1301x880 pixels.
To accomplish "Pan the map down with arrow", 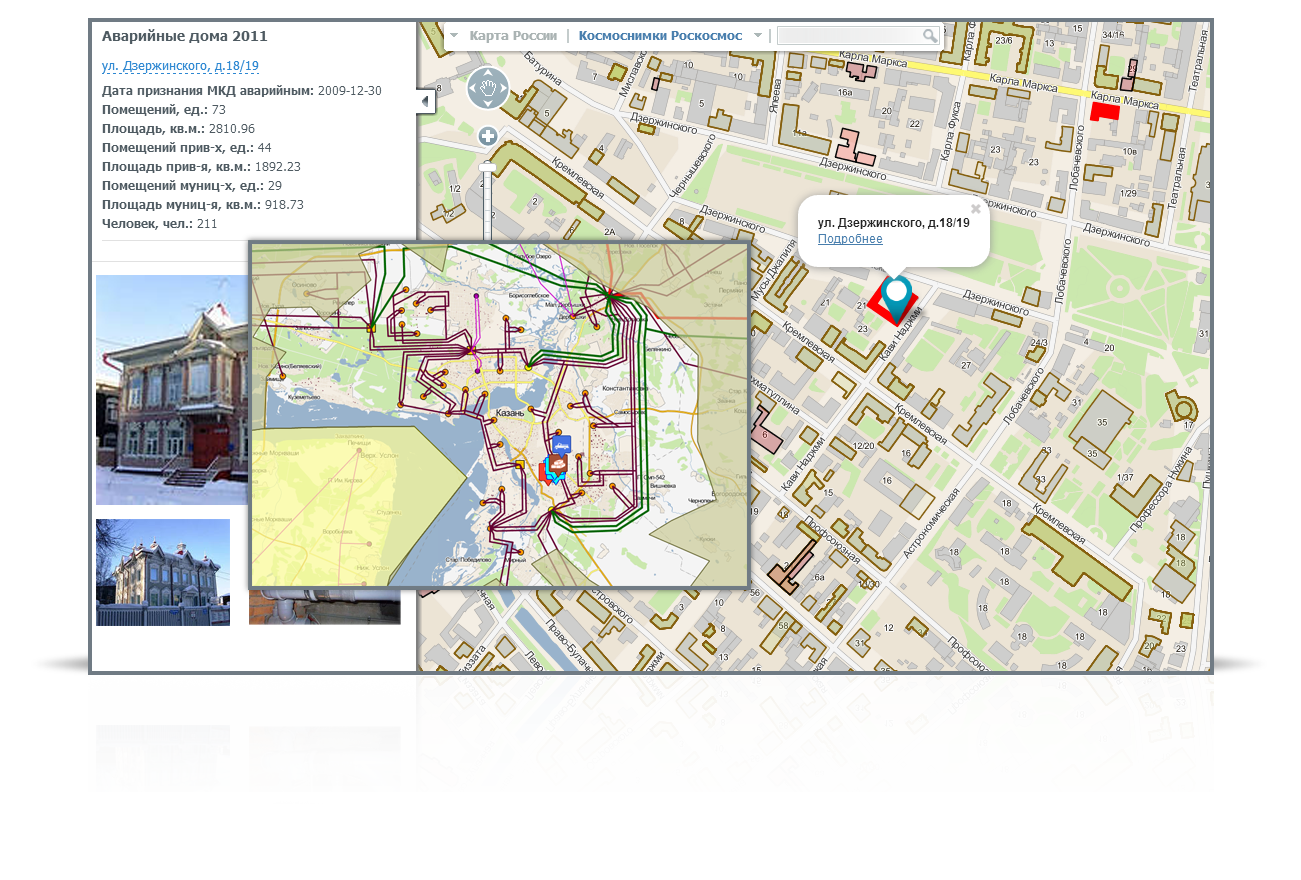I will pos(488,104).
